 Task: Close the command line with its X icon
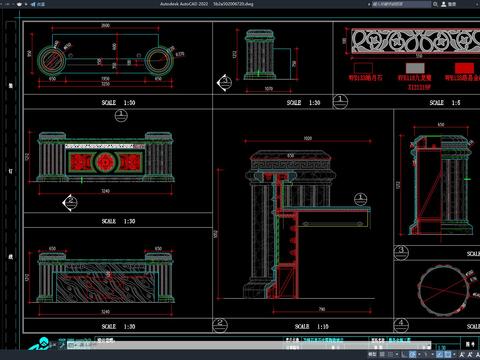[x=54, y=345]
